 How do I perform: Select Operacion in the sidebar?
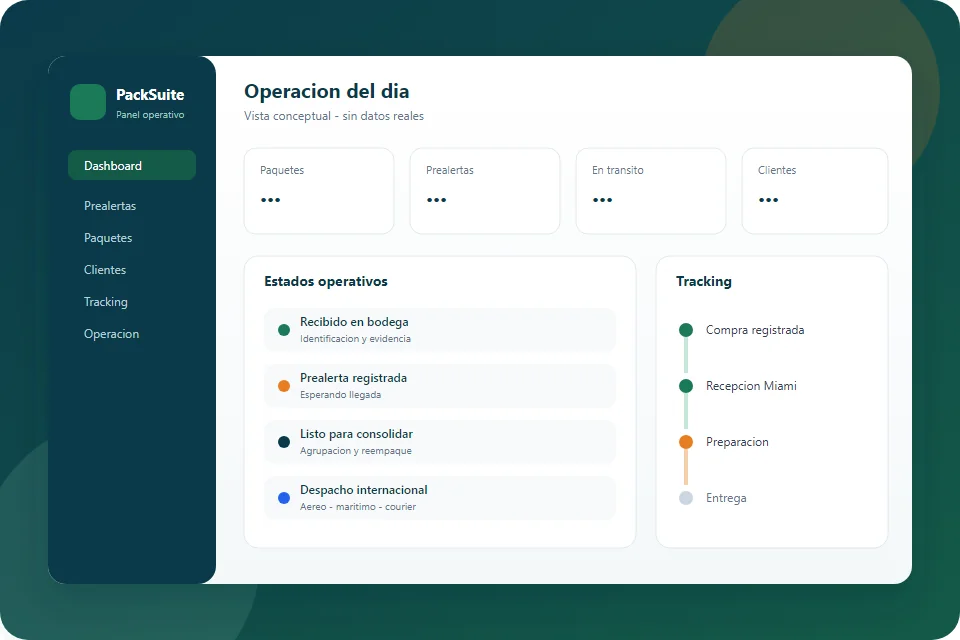pyautogui.click(x=111, y=334)
